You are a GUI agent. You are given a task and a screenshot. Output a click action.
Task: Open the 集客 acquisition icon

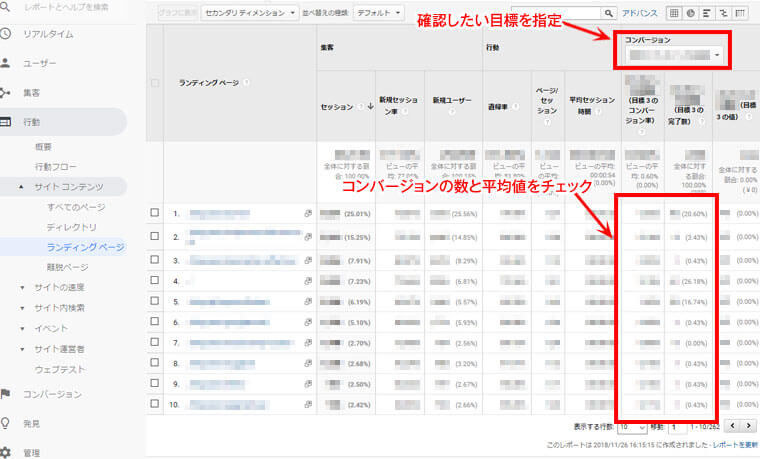(5, 93)
